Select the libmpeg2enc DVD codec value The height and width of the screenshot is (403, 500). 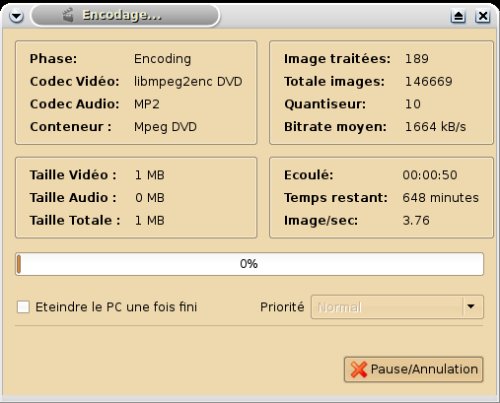[188, 82]
